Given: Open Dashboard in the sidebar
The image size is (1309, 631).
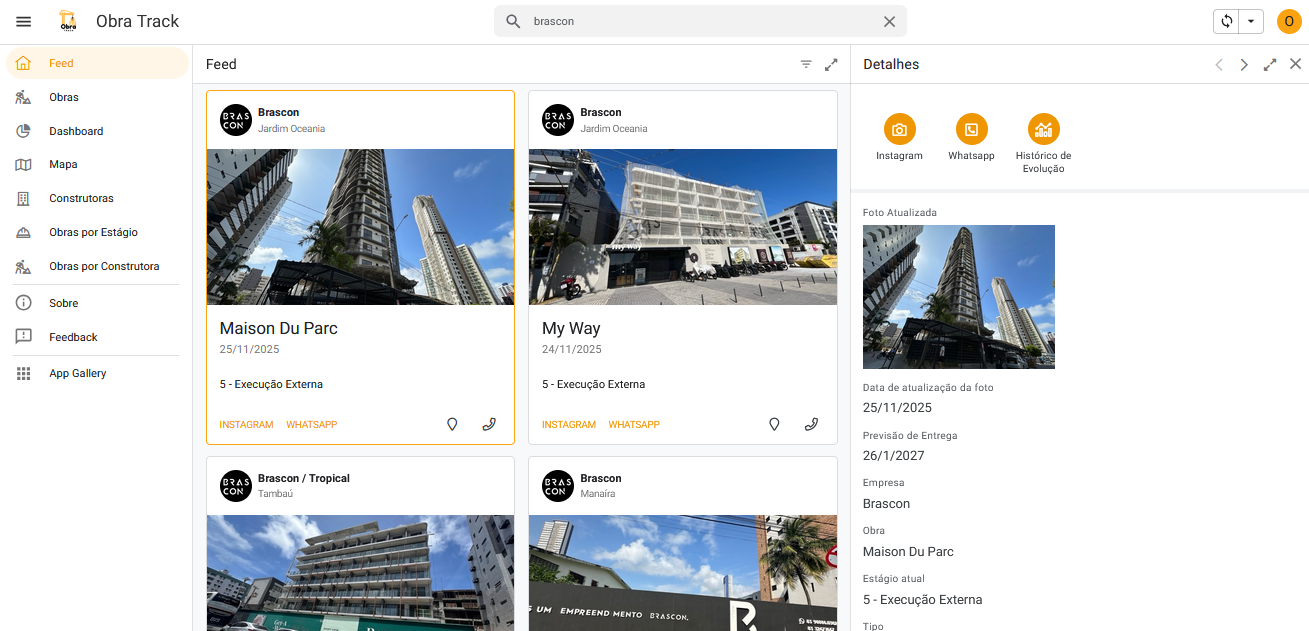Looking at the screenshot, I should pyautogui.click(x=76, y=131).
